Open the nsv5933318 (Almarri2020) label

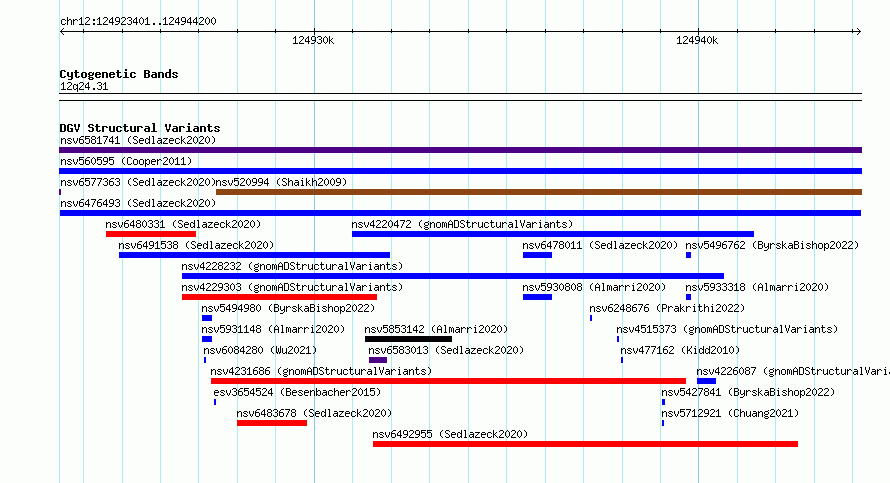click(757, 287)
